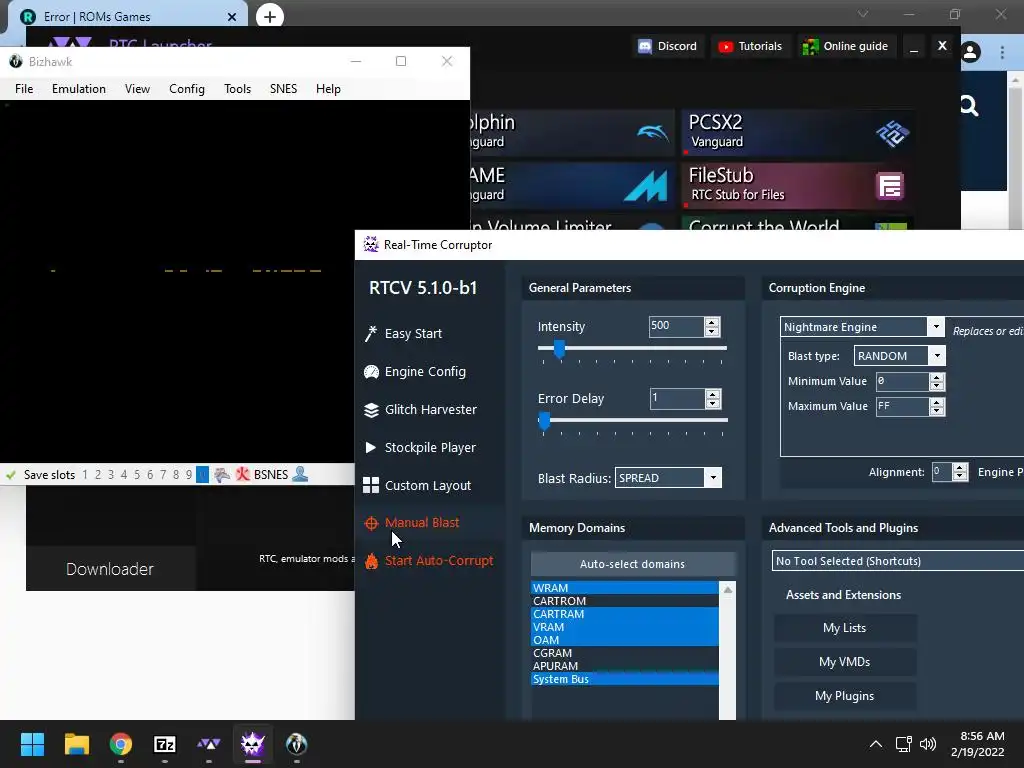Click the Error Delay slider handle
Viewport: 1024px width, 768px height.
tap(544, 421)
